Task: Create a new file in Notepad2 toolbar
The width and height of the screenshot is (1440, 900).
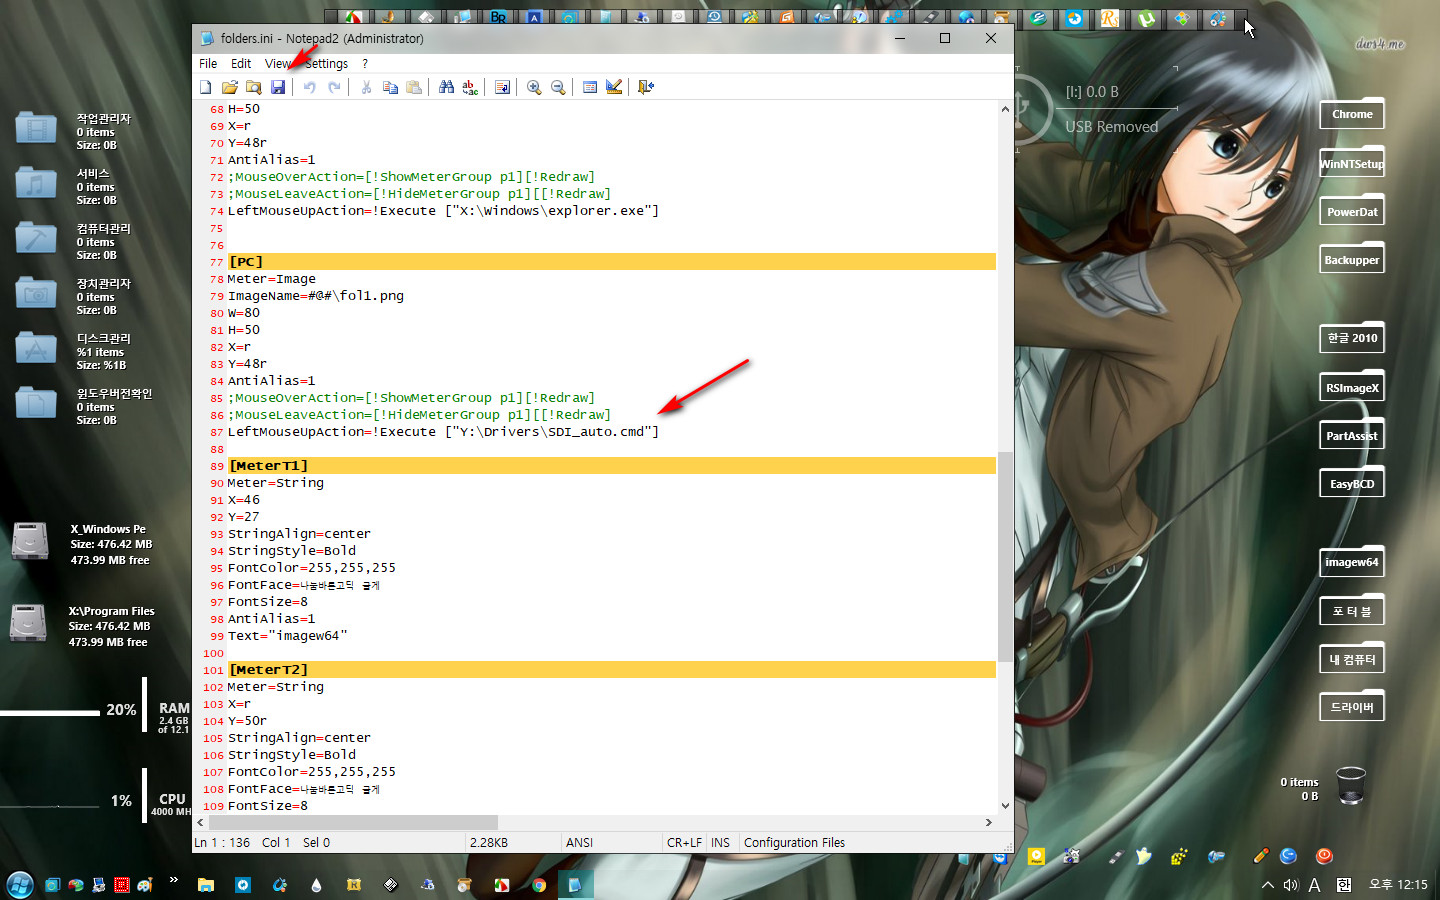Action: [x=206, y=87]
